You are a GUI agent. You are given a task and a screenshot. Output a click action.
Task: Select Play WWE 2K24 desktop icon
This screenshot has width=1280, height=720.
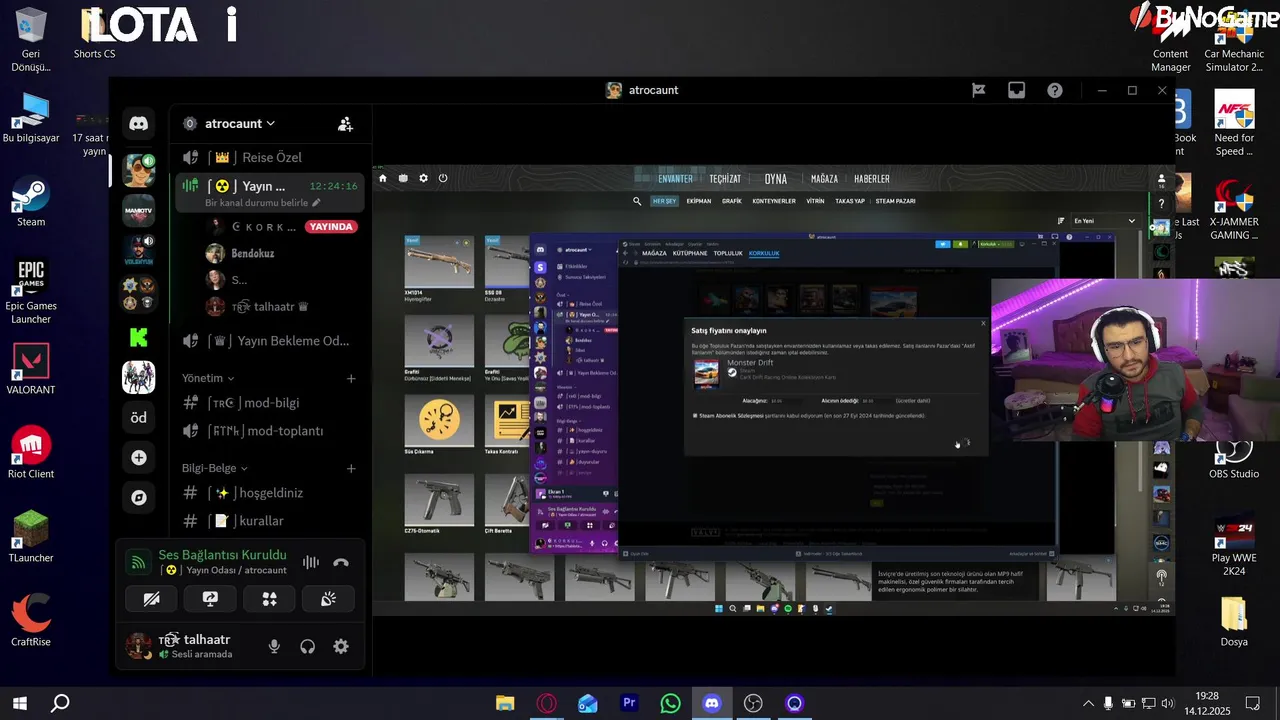1234,546
